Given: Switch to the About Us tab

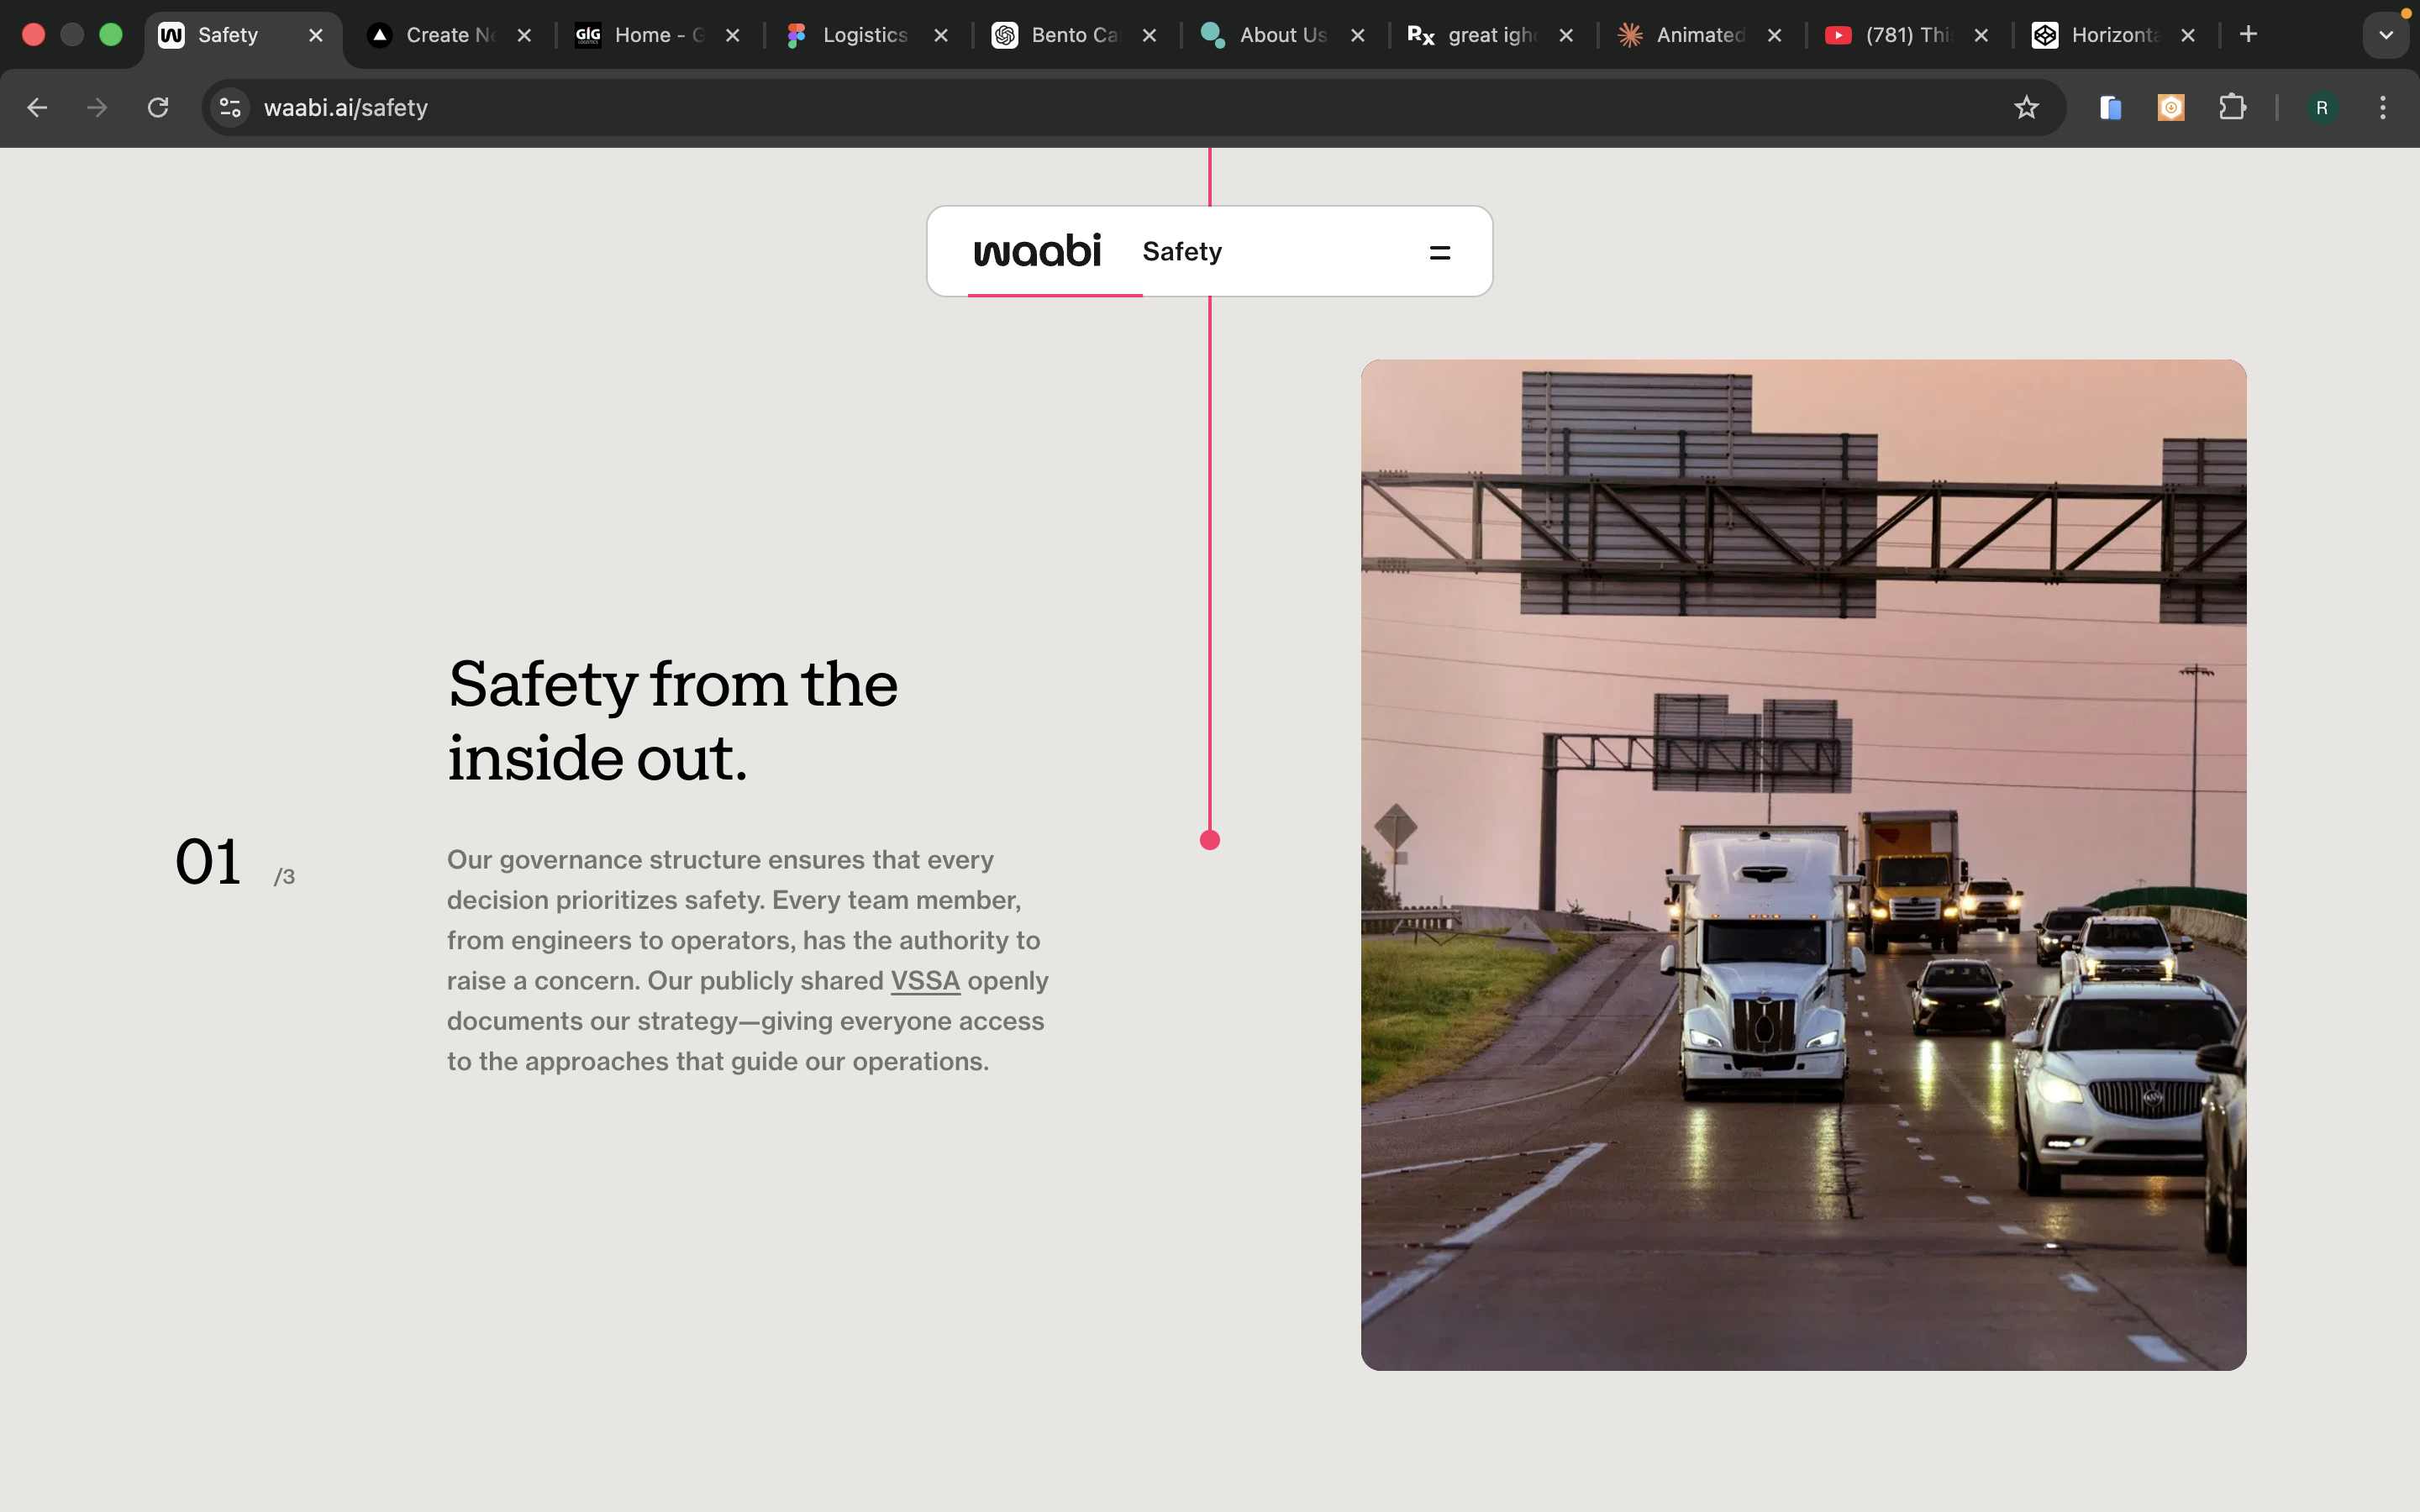Looking at the screenshot, I should [x=1280, y=35].
